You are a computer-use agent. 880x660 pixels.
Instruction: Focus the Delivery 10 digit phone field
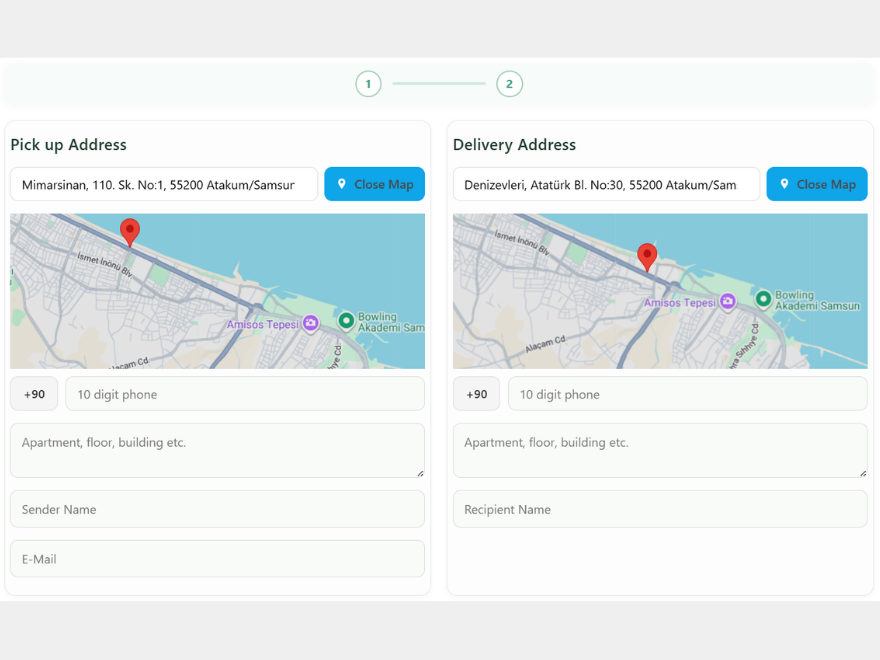click(x=688, y=394)
